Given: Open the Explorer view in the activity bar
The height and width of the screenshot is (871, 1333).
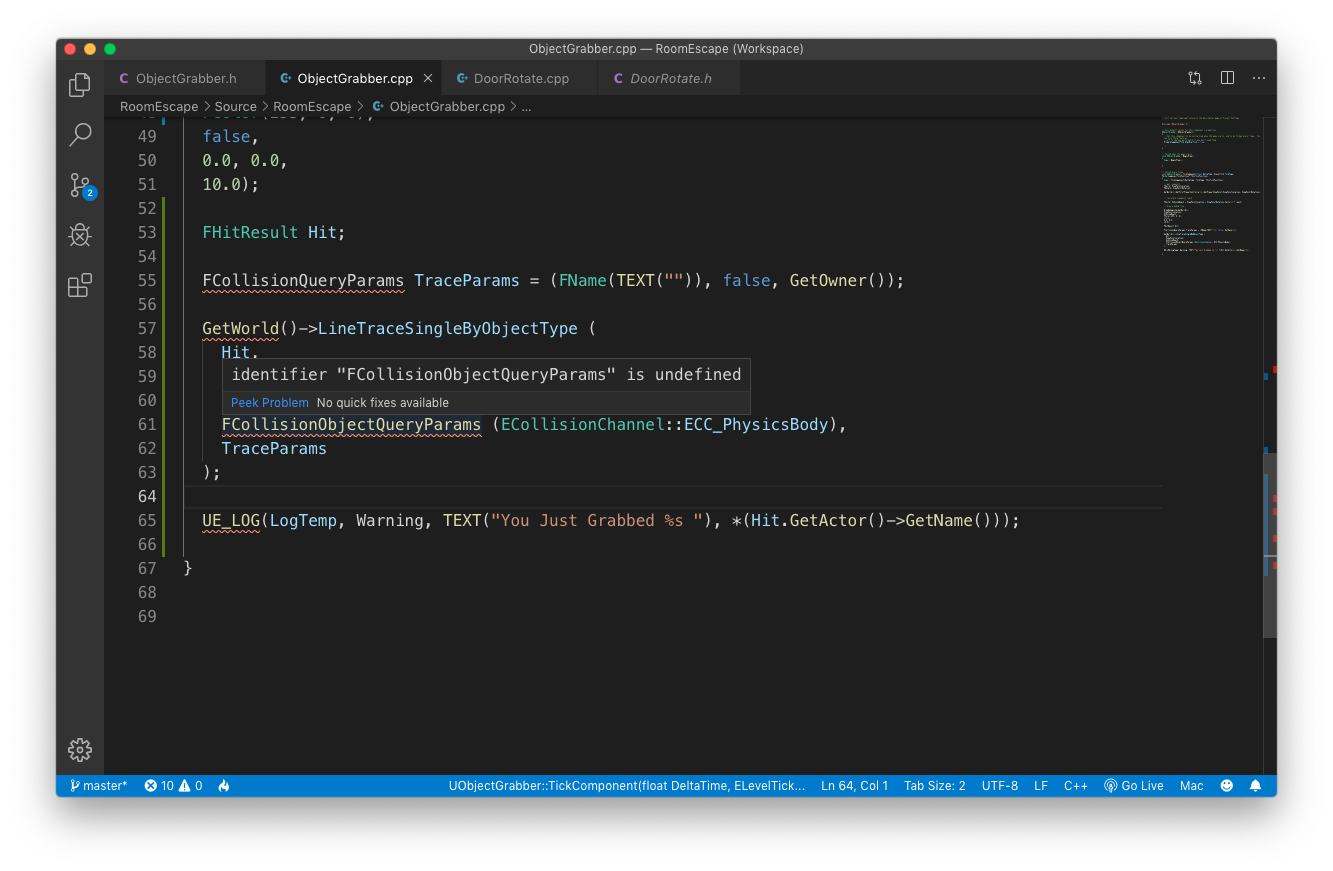Looking at the screenshot, I should click(x=79, y=85).
